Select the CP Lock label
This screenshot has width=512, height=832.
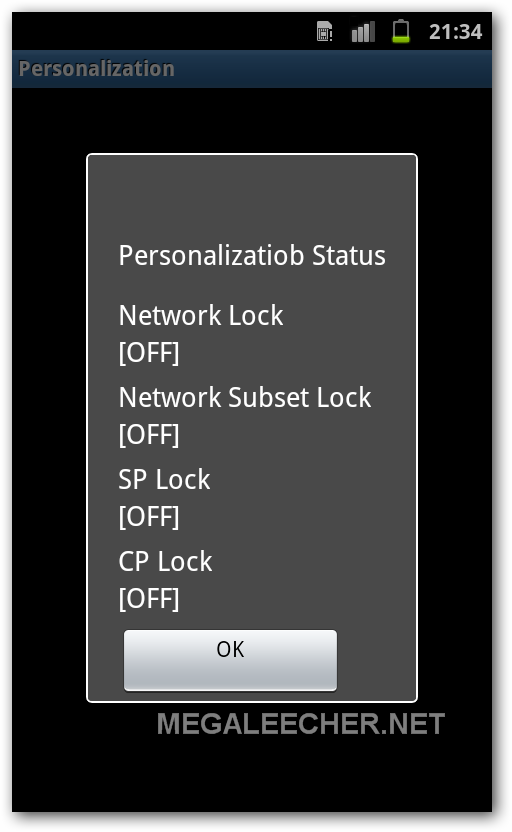(x=165, y=561)
